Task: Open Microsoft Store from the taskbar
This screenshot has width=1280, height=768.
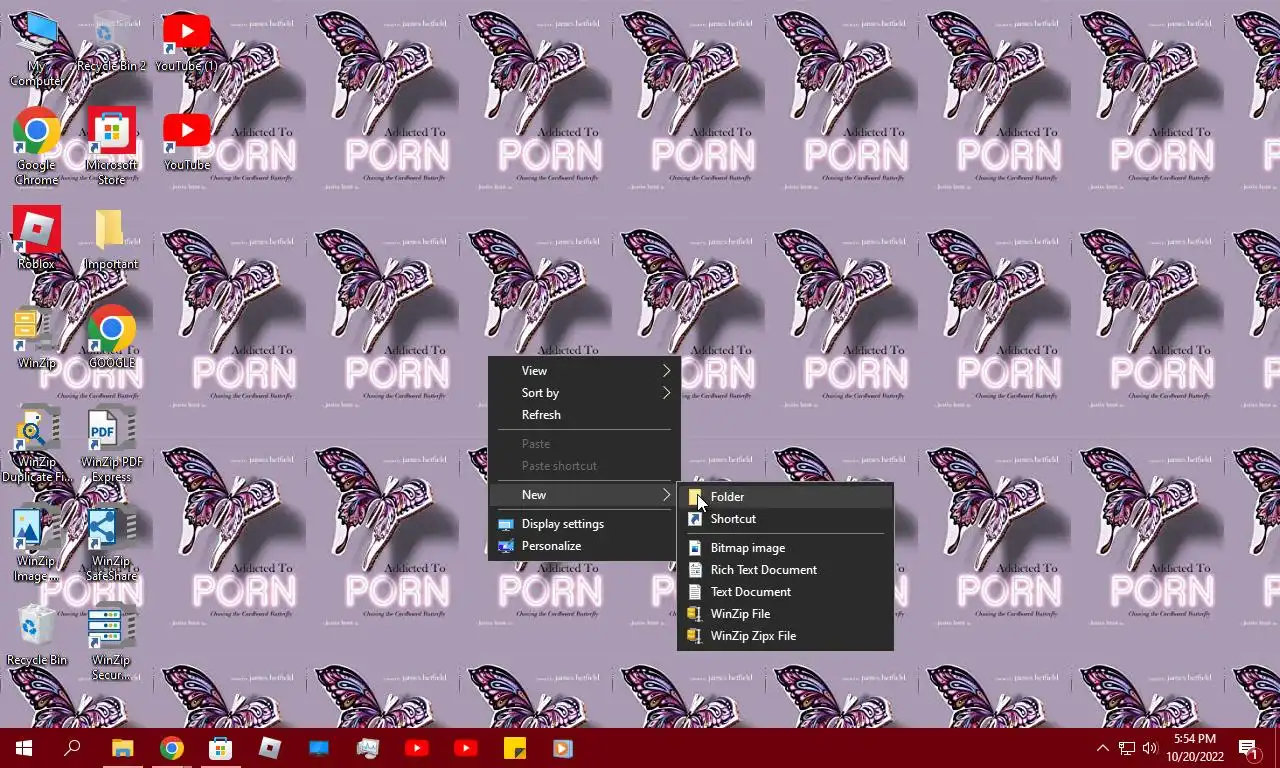Action: [x=220, y=748]
